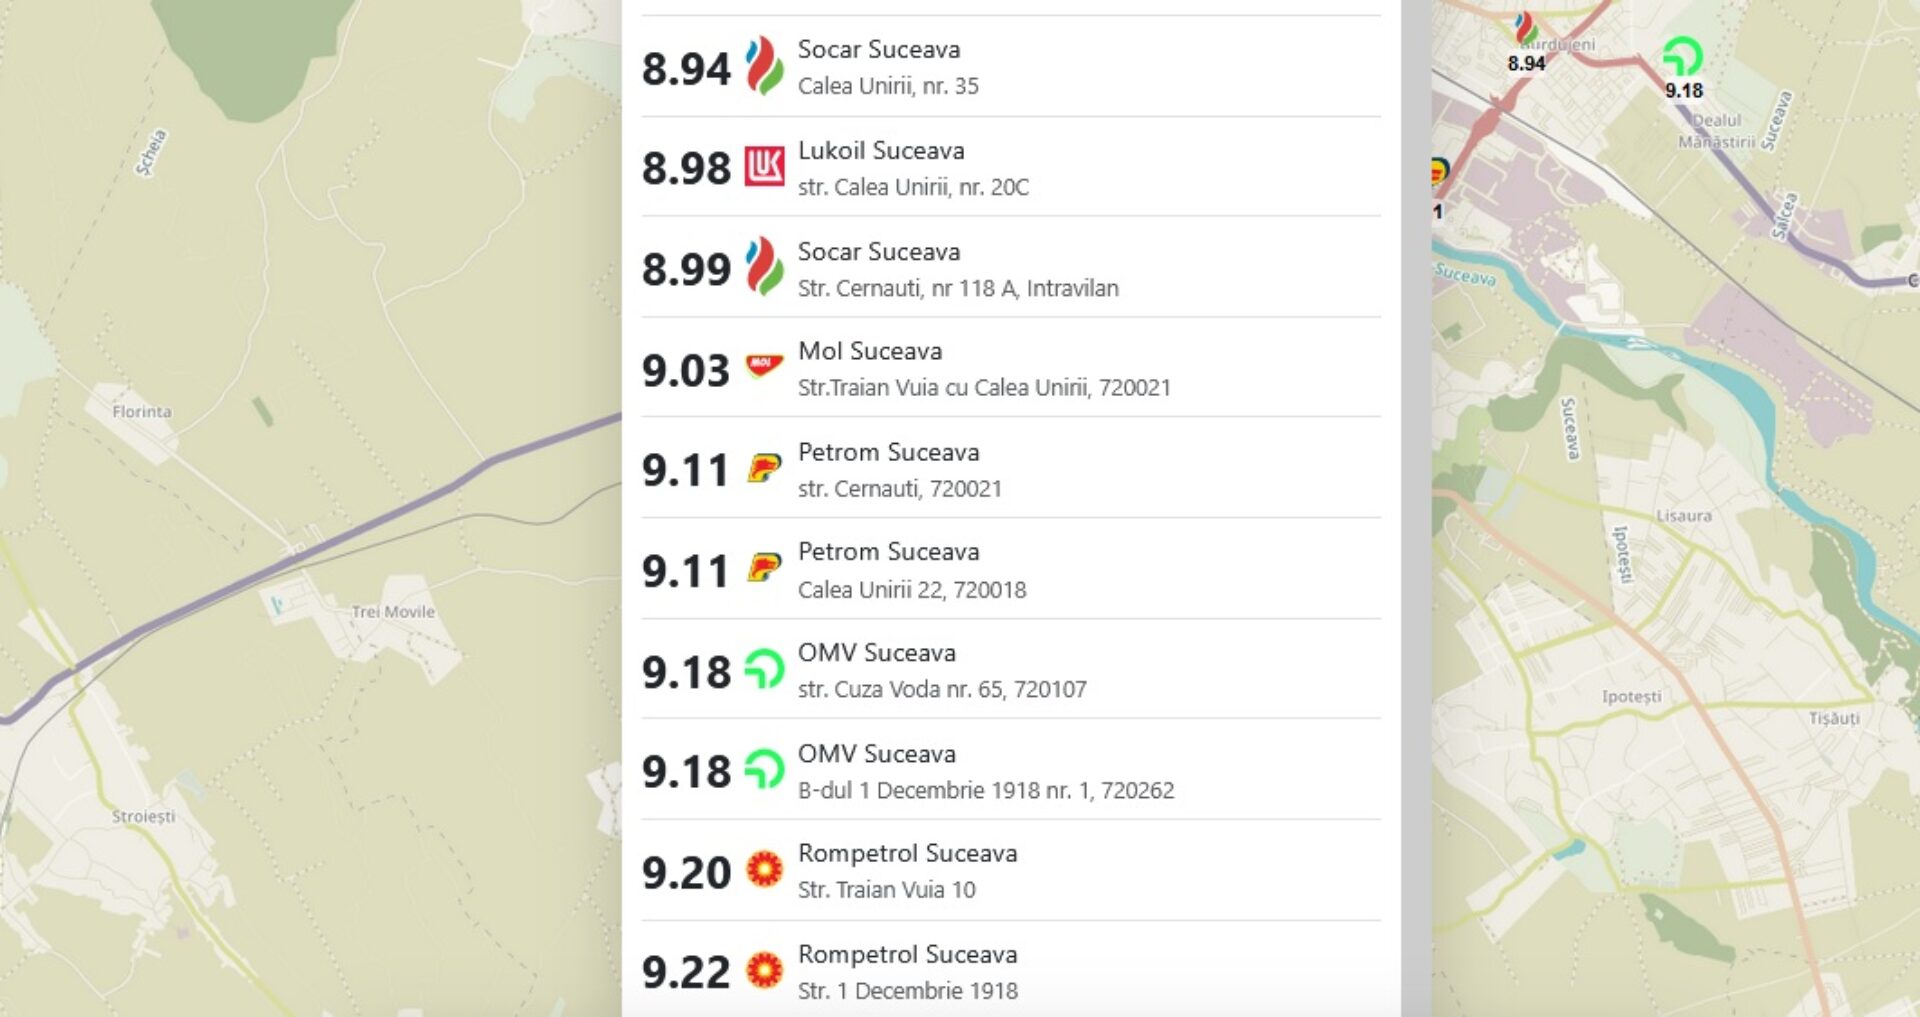Click the OMV logo beside B-dul 1 Decembrie 1918
This screenshot has width=1920, height=1017.
click(x=764, y=769)
